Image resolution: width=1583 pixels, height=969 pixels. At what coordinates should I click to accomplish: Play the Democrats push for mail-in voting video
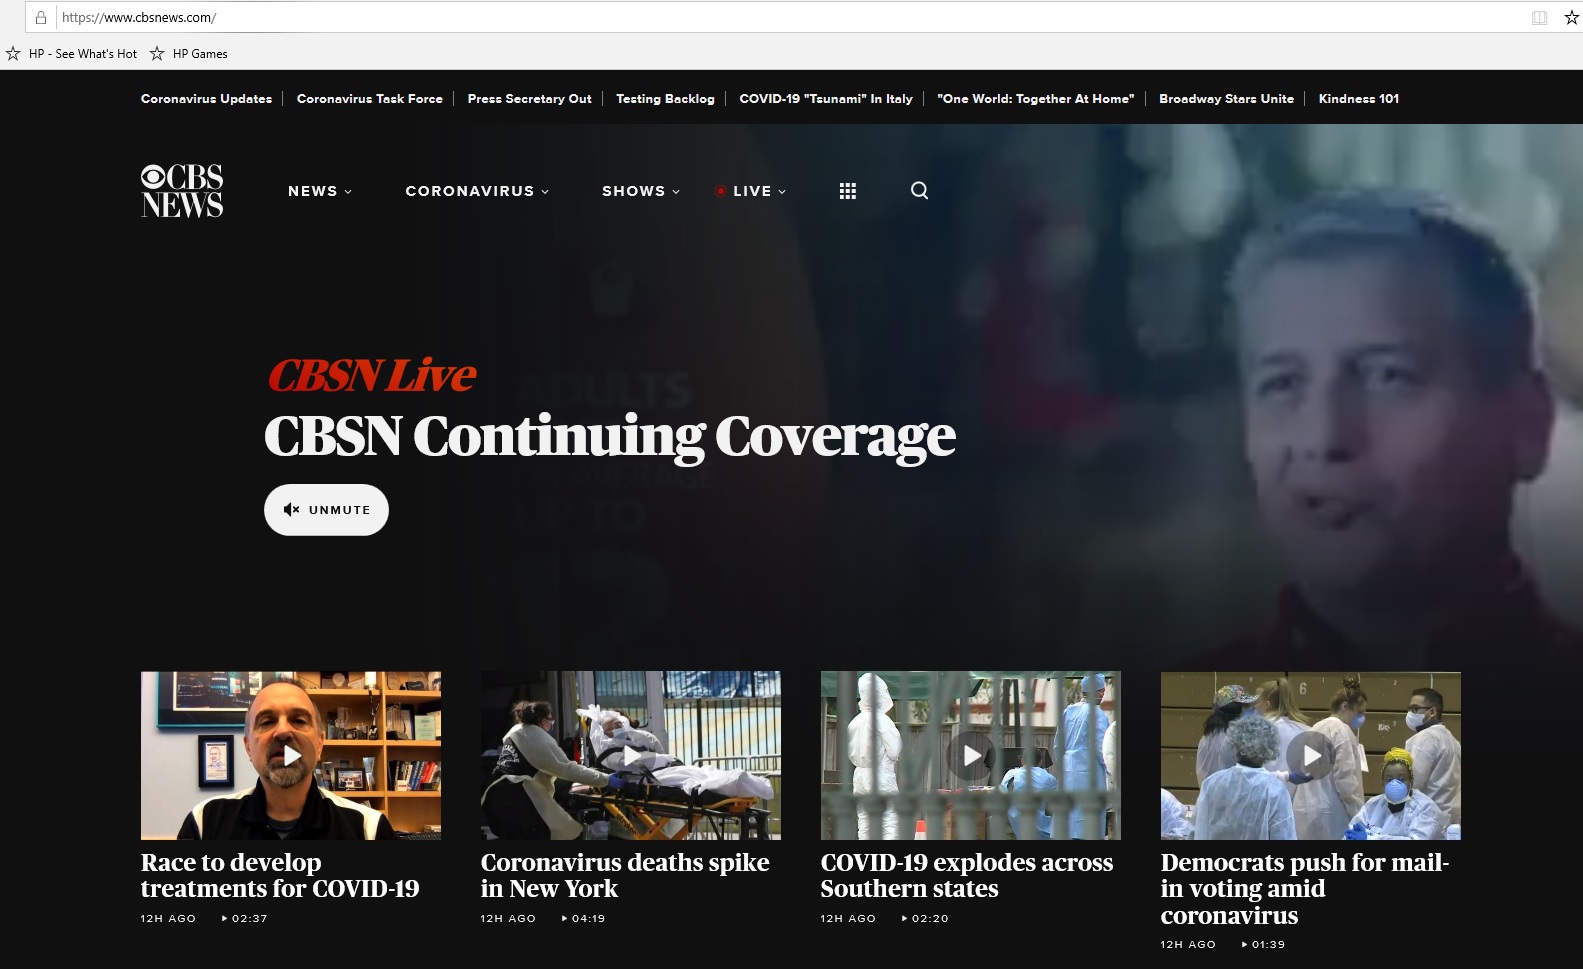[x=1311, y=756]
